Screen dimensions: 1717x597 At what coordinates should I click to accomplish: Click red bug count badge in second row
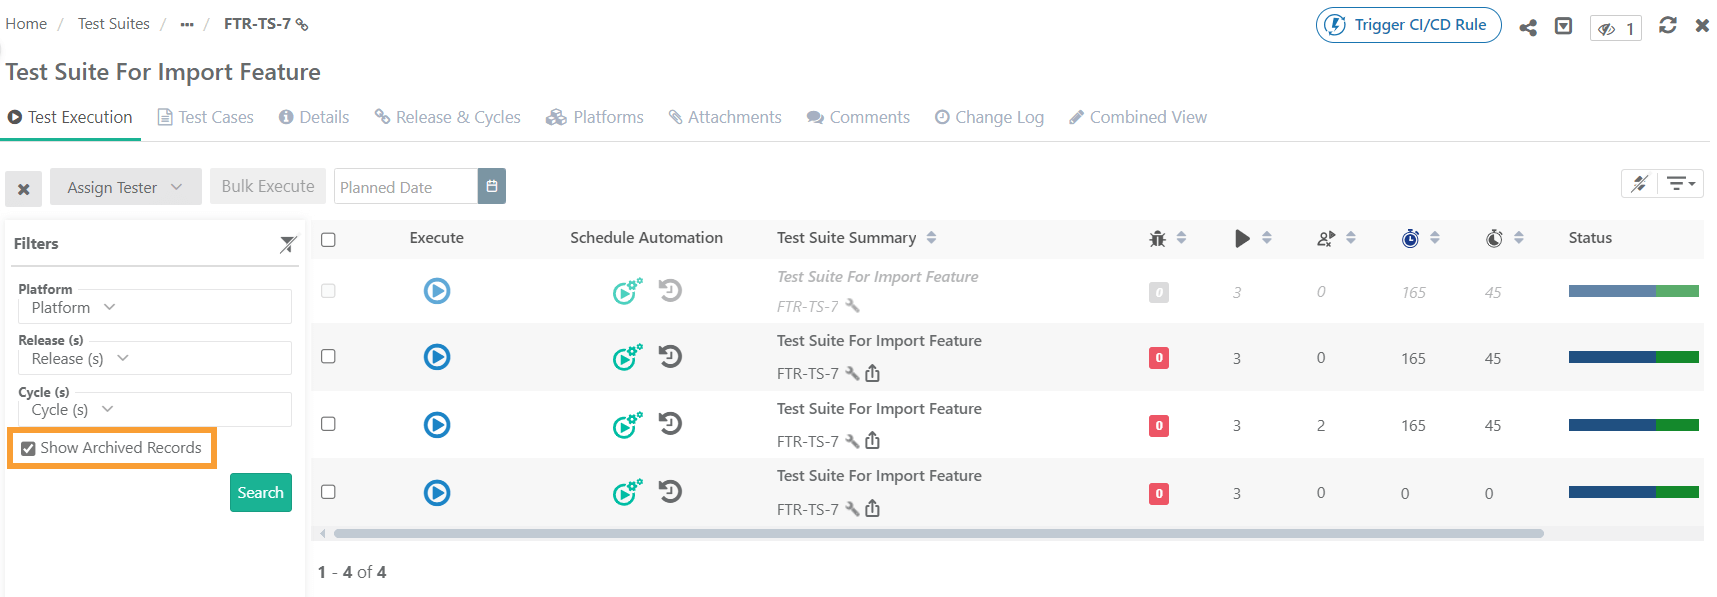(1159, 358)
